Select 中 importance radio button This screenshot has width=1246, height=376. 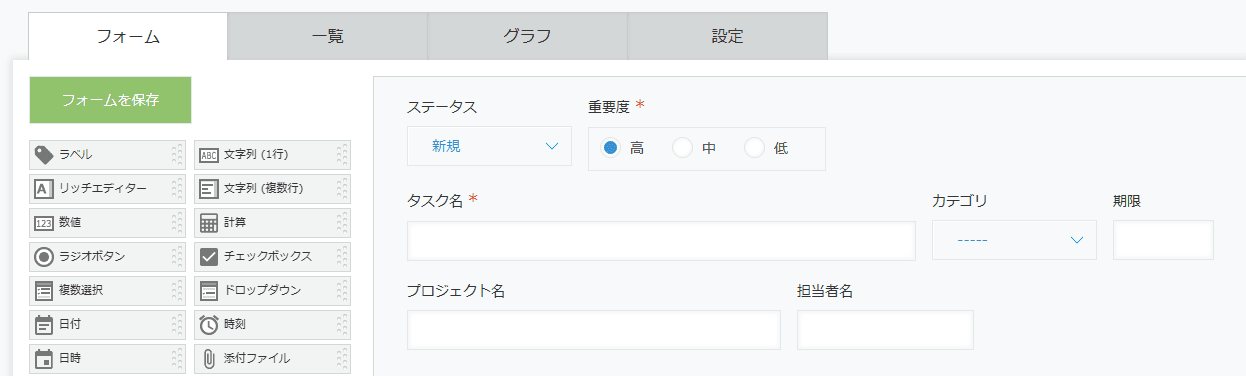click(682, 148)
